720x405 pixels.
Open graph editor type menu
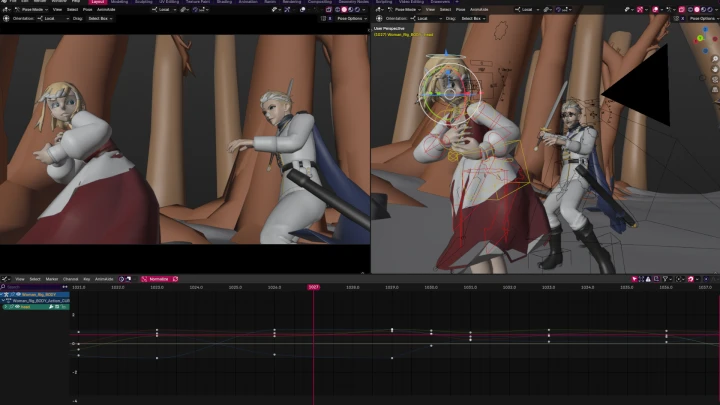pyautogui.click(x=6, y=279)
